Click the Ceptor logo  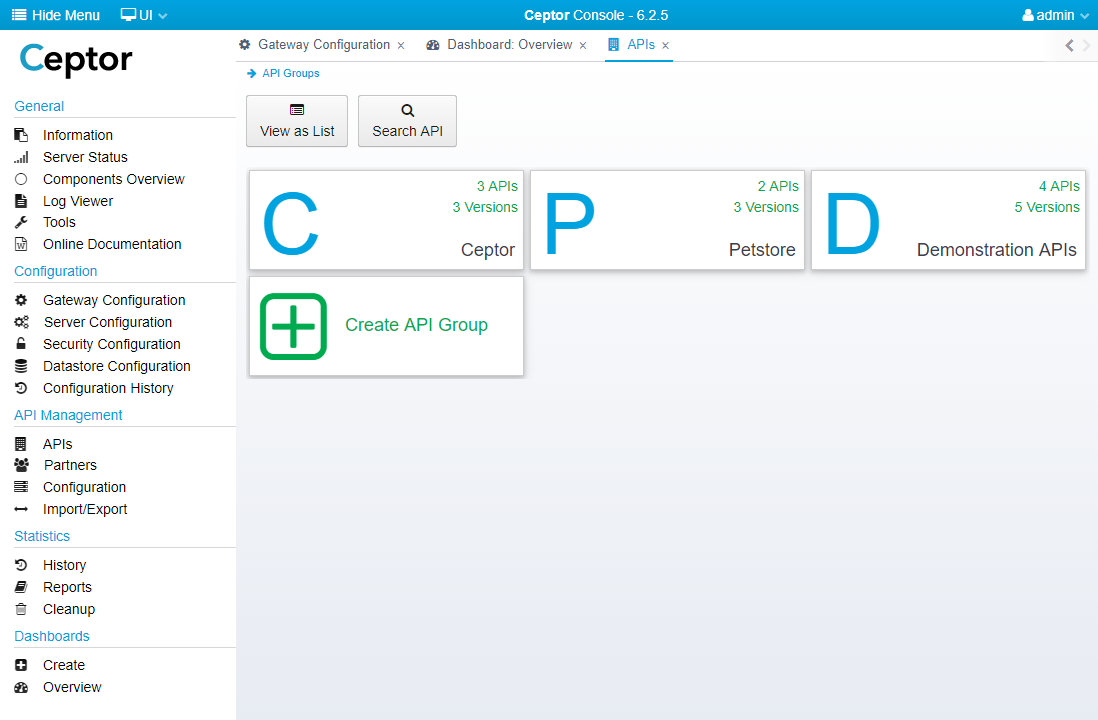[x=76, y=60]
